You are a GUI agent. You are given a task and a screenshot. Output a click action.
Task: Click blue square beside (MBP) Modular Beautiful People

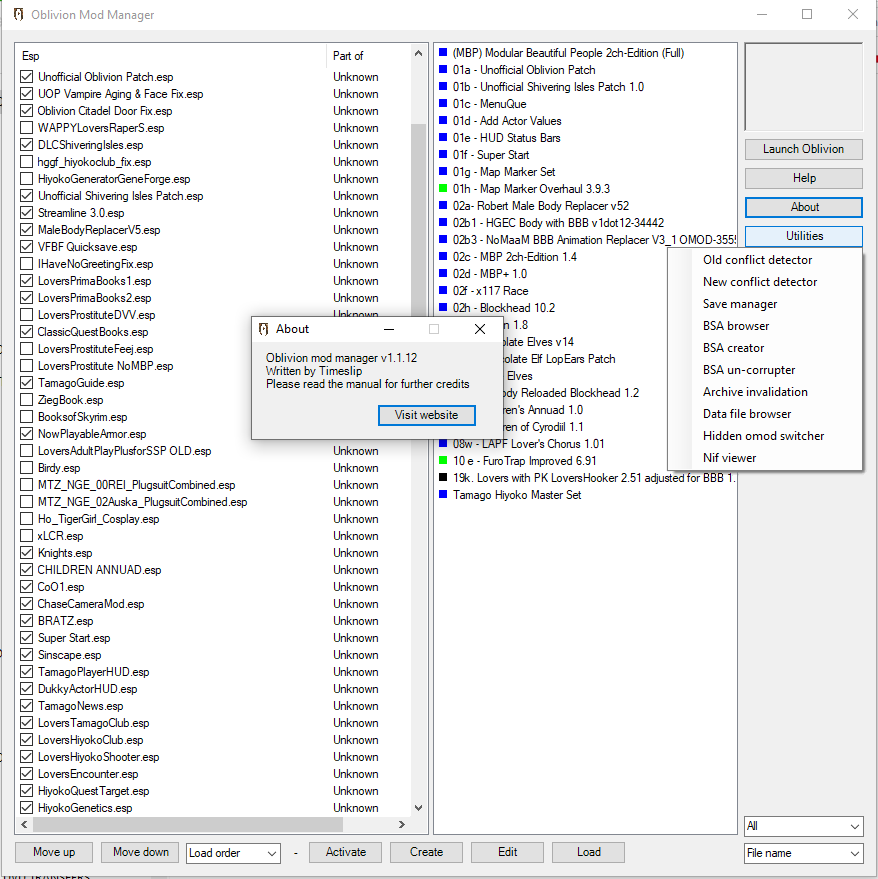click(443, 52)
